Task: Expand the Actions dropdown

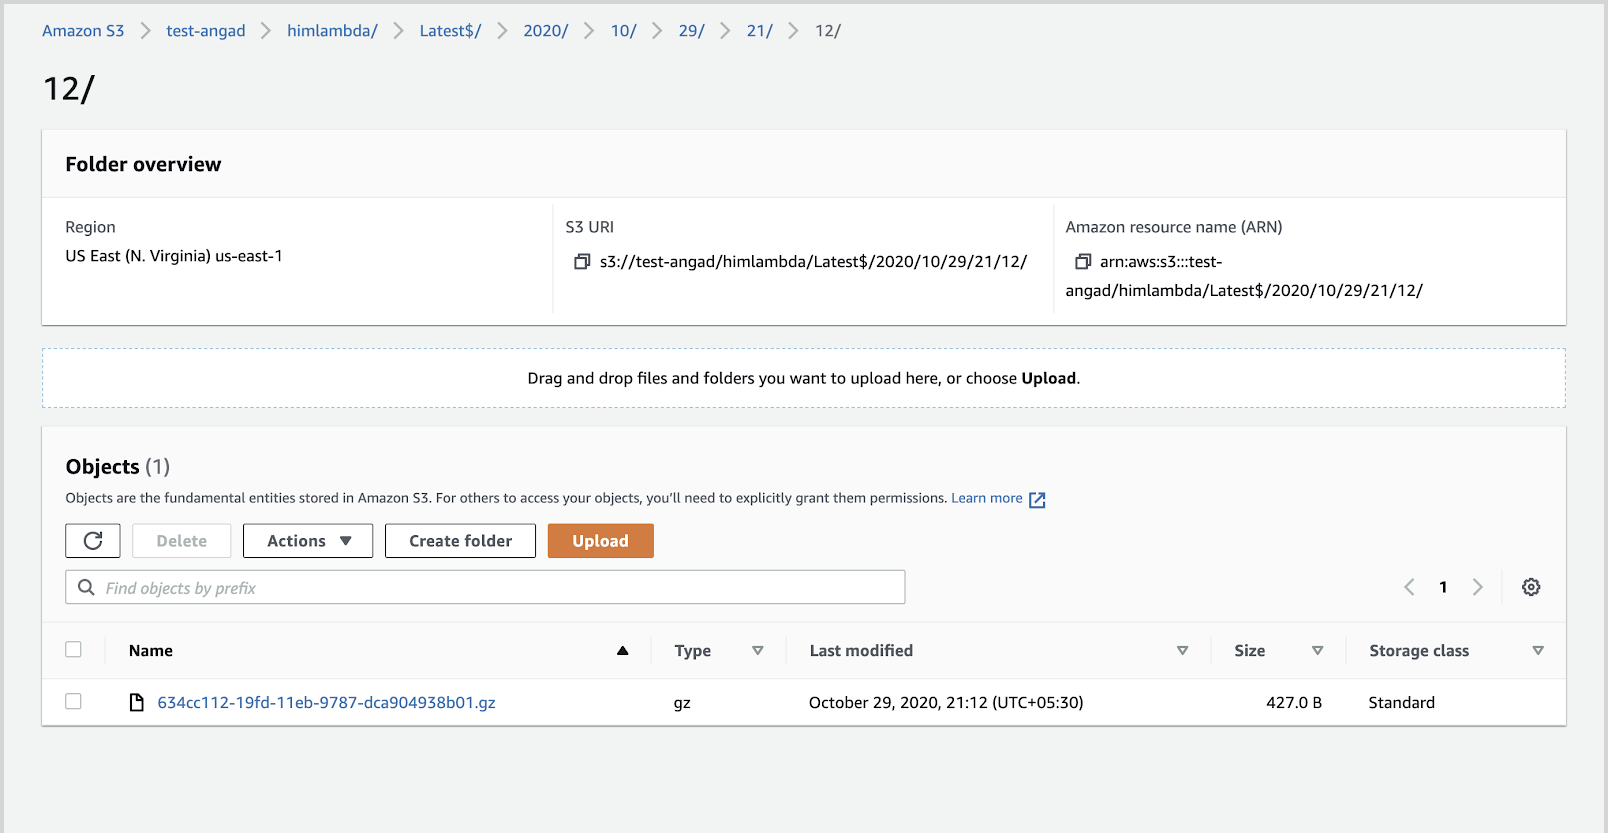Action: tap(308, 541)
